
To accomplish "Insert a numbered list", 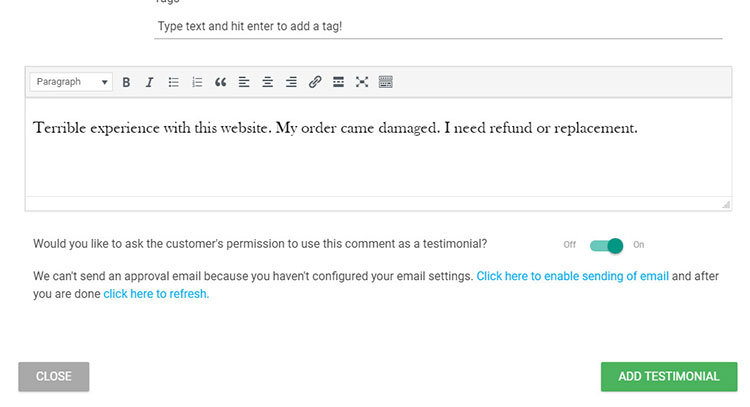I will click(197, 82).
